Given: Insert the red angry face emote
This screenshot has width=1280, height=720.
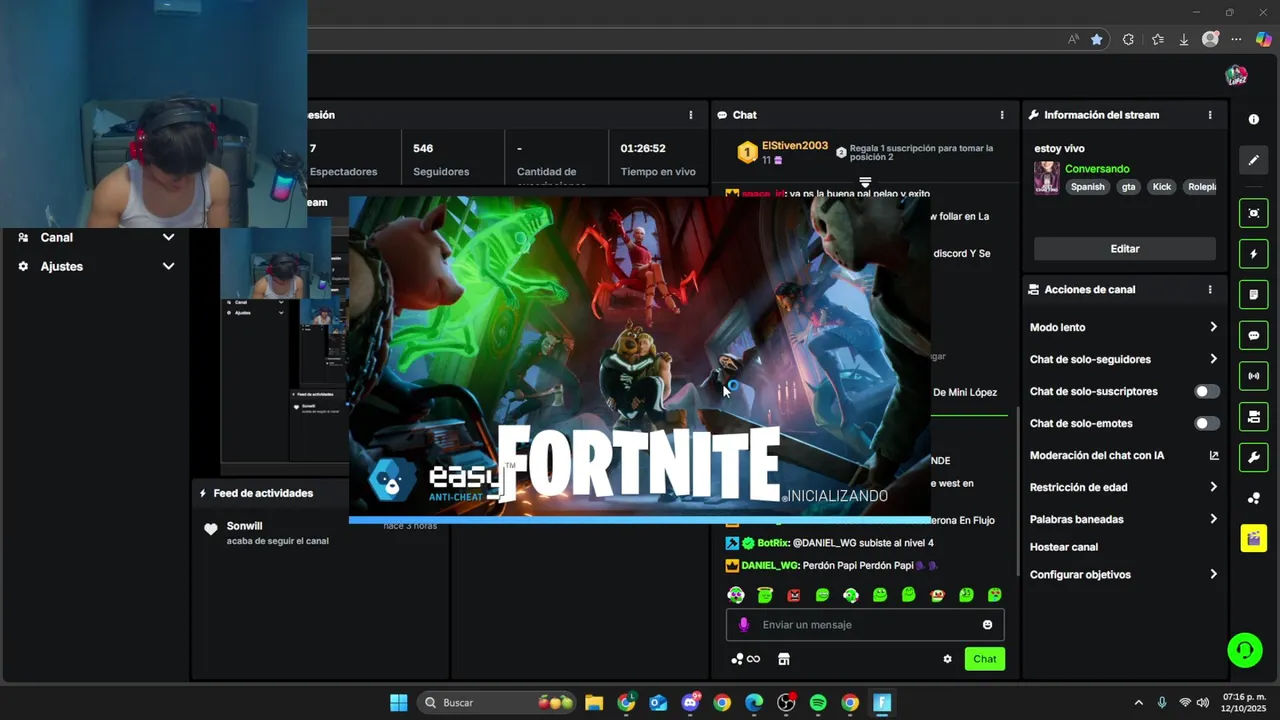Looking at the screenshot, I should 793,595.
